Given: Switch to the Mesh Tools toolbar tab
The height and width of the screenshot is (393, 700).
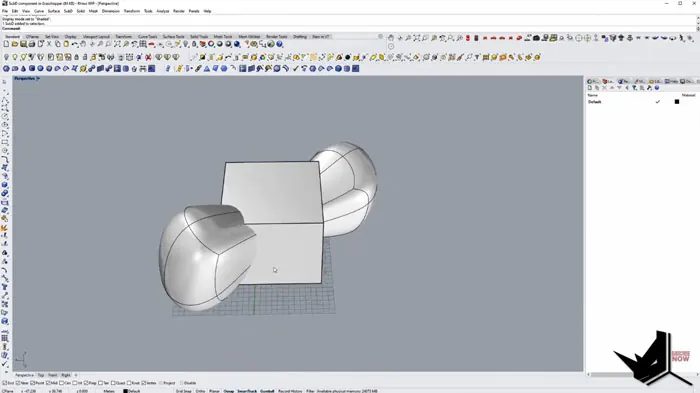Looking at the screenshot, I should (x=223, y=37).
